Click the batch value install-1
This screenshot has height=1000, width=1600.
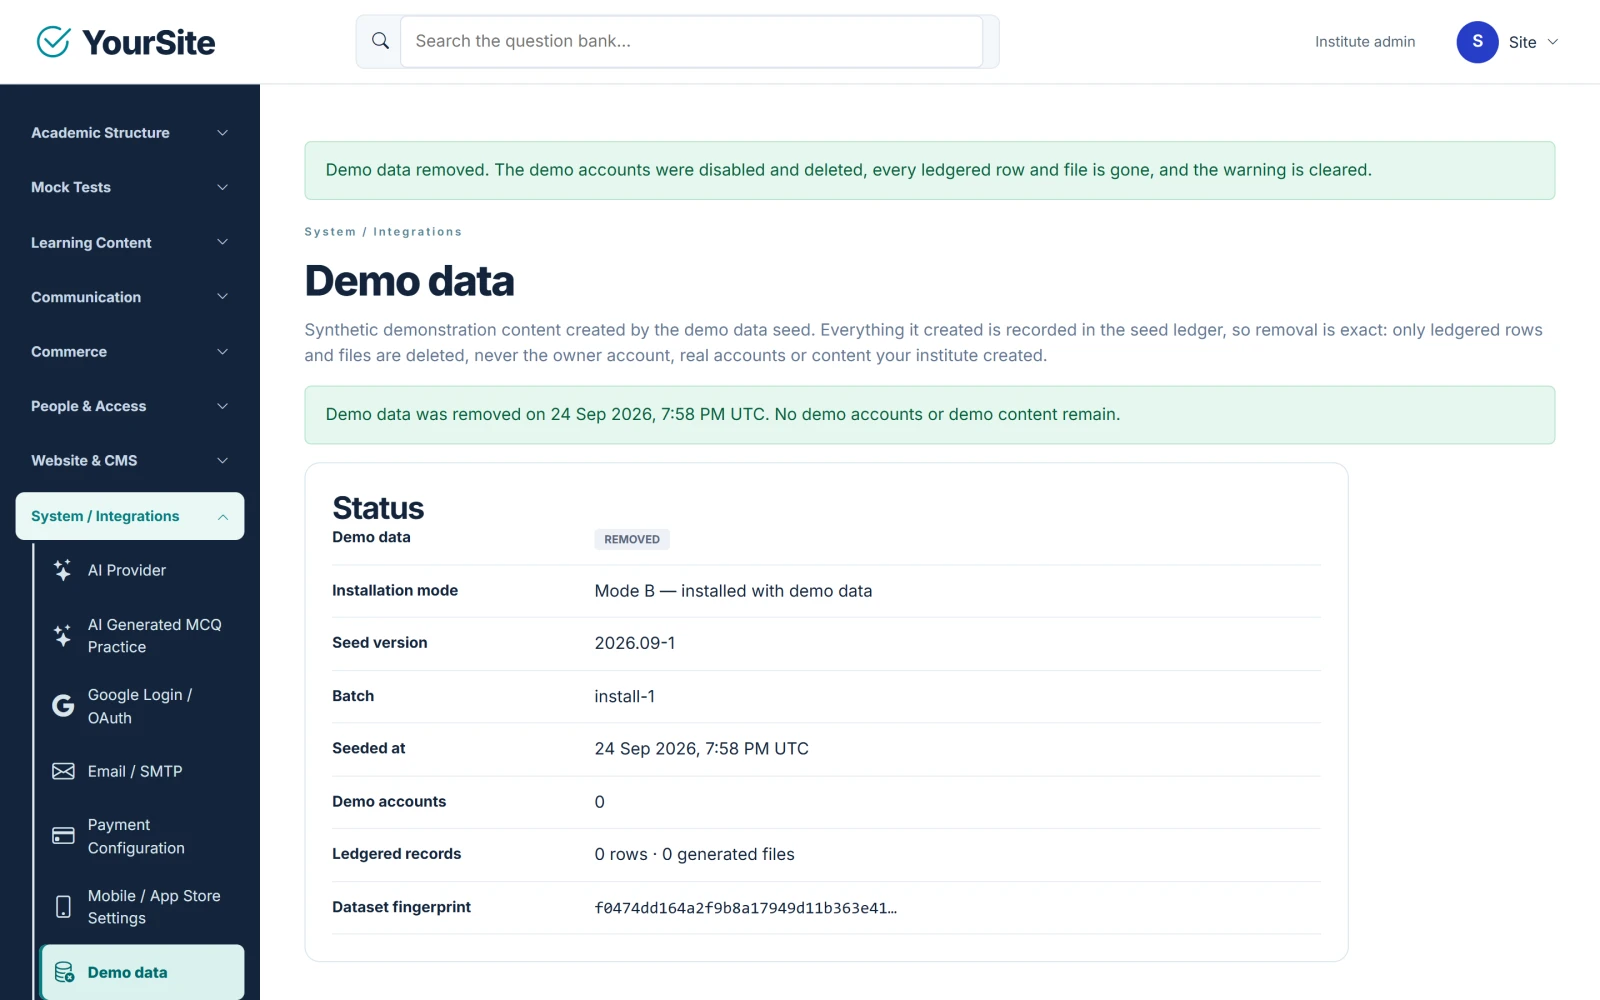pos(625,696)
